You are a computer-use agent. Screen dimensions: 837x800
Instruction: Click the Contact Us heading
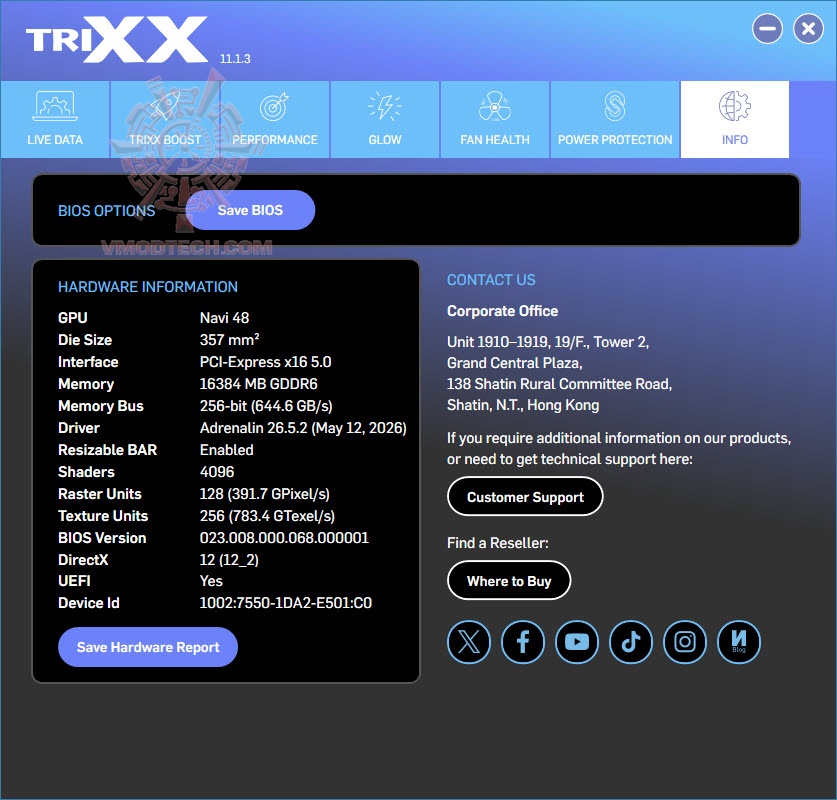click(491, 280)
